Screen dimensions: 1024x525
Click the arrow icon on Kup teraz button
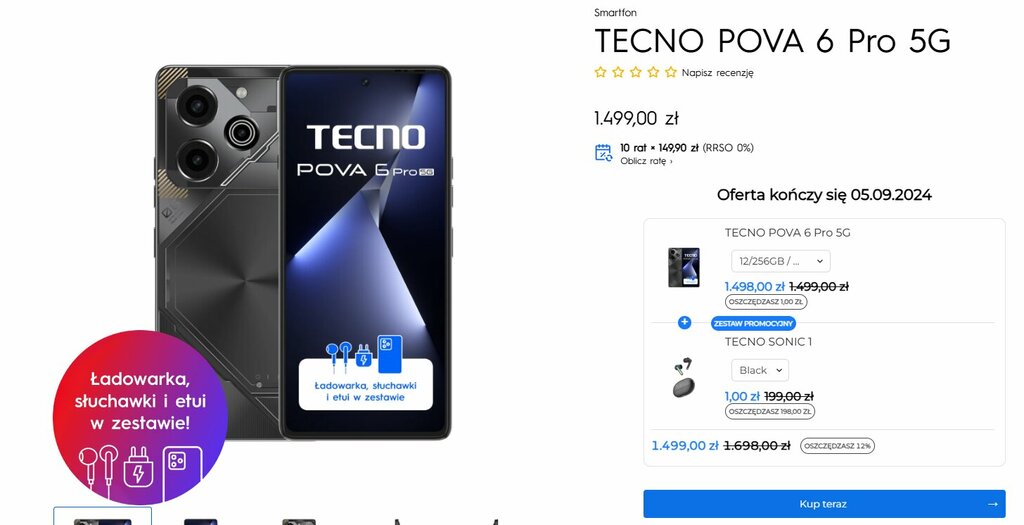tap(993, 504)
